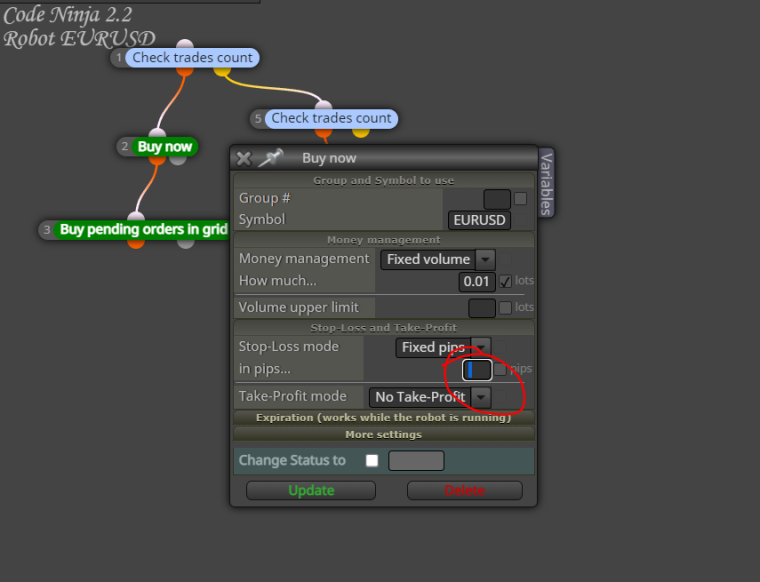Click orange output connector of Buy pending orders
The width and height of the screenshot is (760, 582).
[136, 243]
